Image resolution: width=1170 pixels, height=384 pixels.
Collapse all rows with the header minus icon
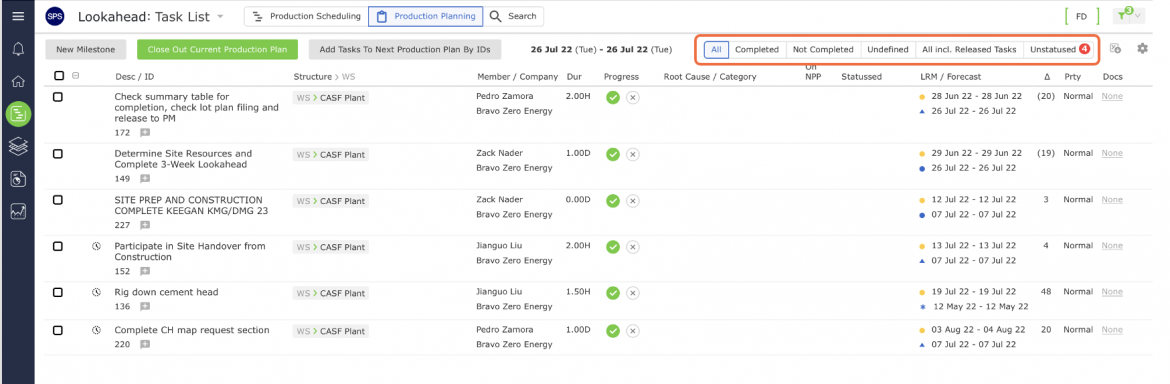coord(75,75)
